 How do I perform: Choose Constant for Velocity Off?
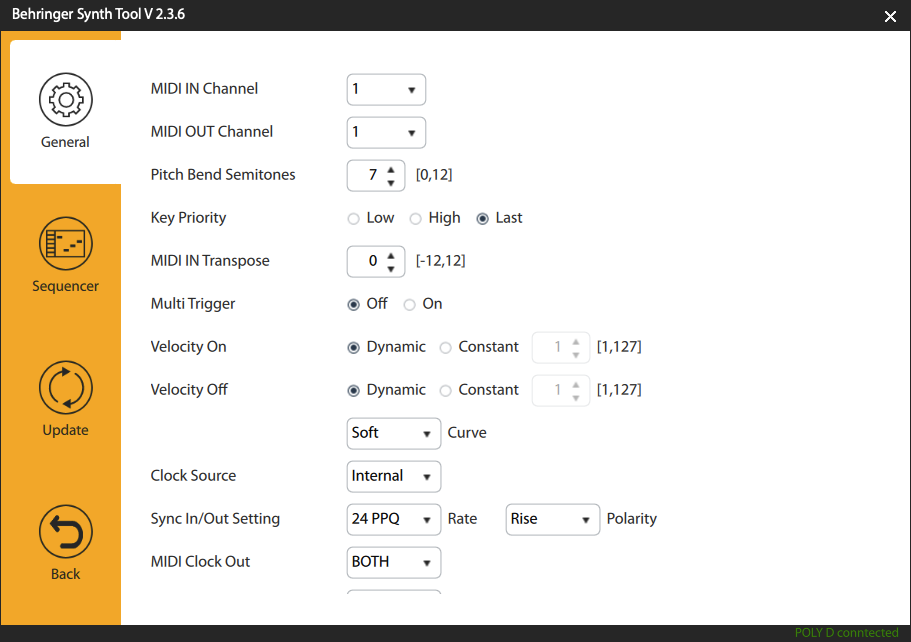[446, 390]
